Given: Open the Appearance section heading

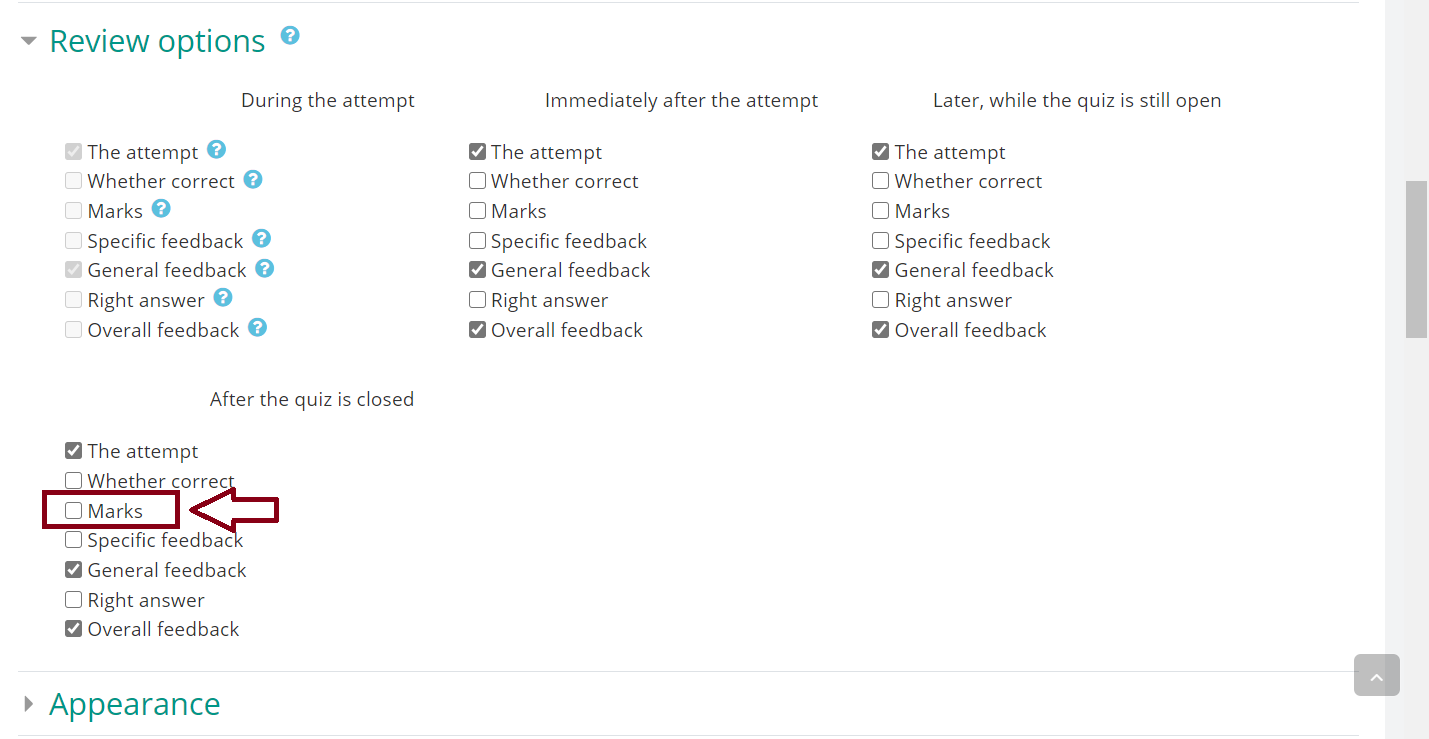Looking at the screenshot, I should point(135,704).
